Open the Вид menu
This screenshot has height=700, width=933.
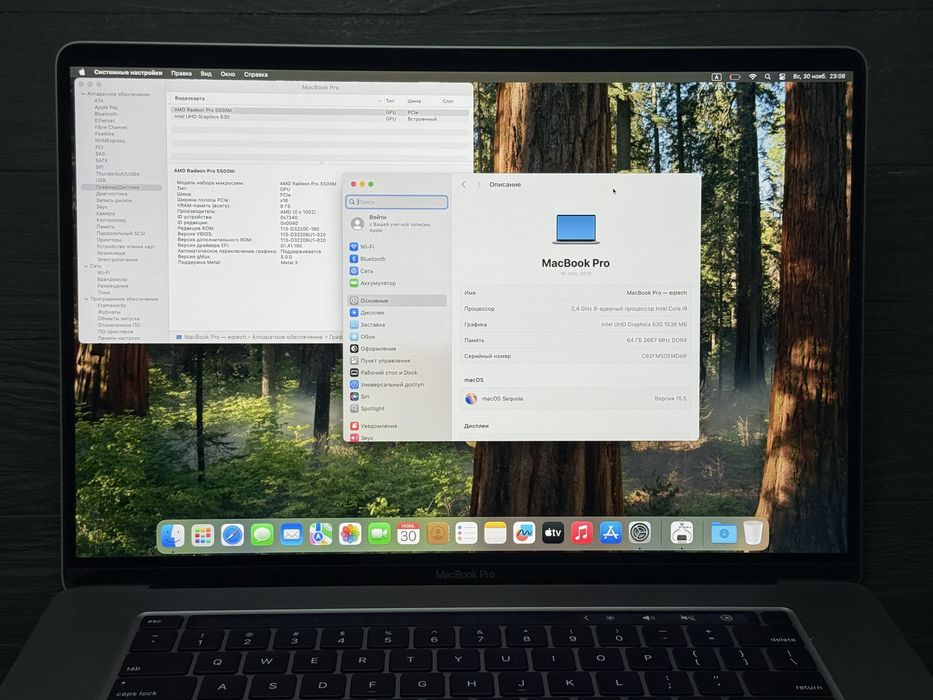pyautogui.click(x=206, y=74)
